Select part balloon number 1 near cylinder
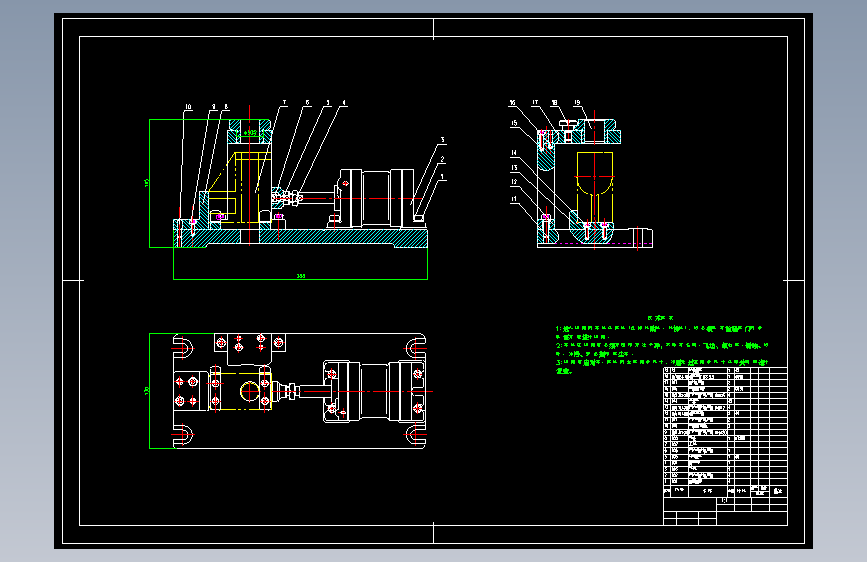The image size is (867, 562). click(x=442, y=177)
